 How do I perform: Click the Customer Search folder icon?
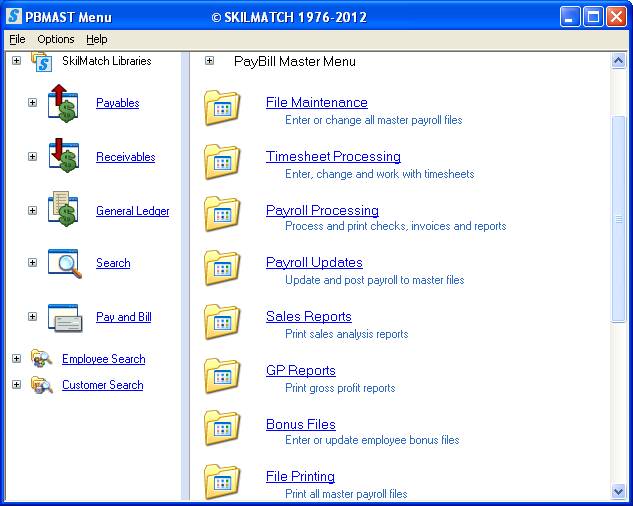(x=42, y=384)
